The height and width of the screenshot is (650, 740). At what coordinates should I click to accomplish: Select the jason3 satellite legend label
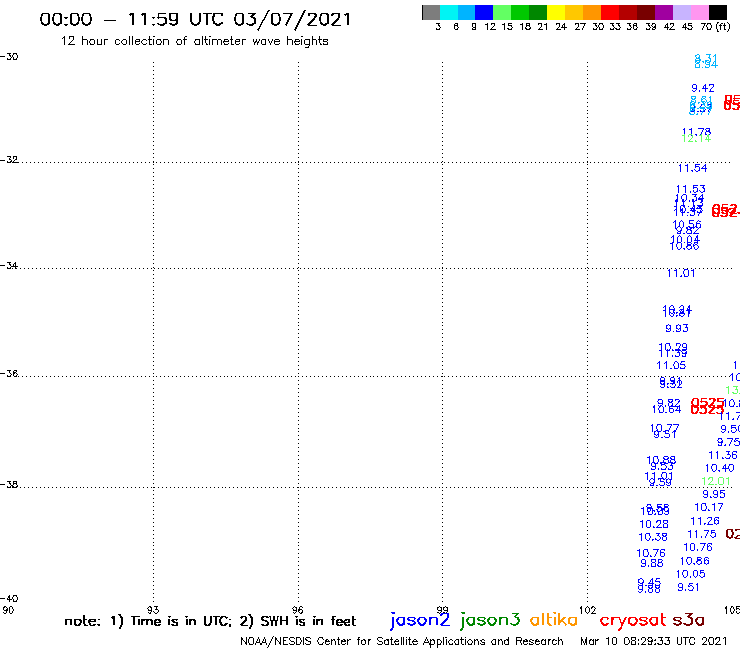[490, 620]
